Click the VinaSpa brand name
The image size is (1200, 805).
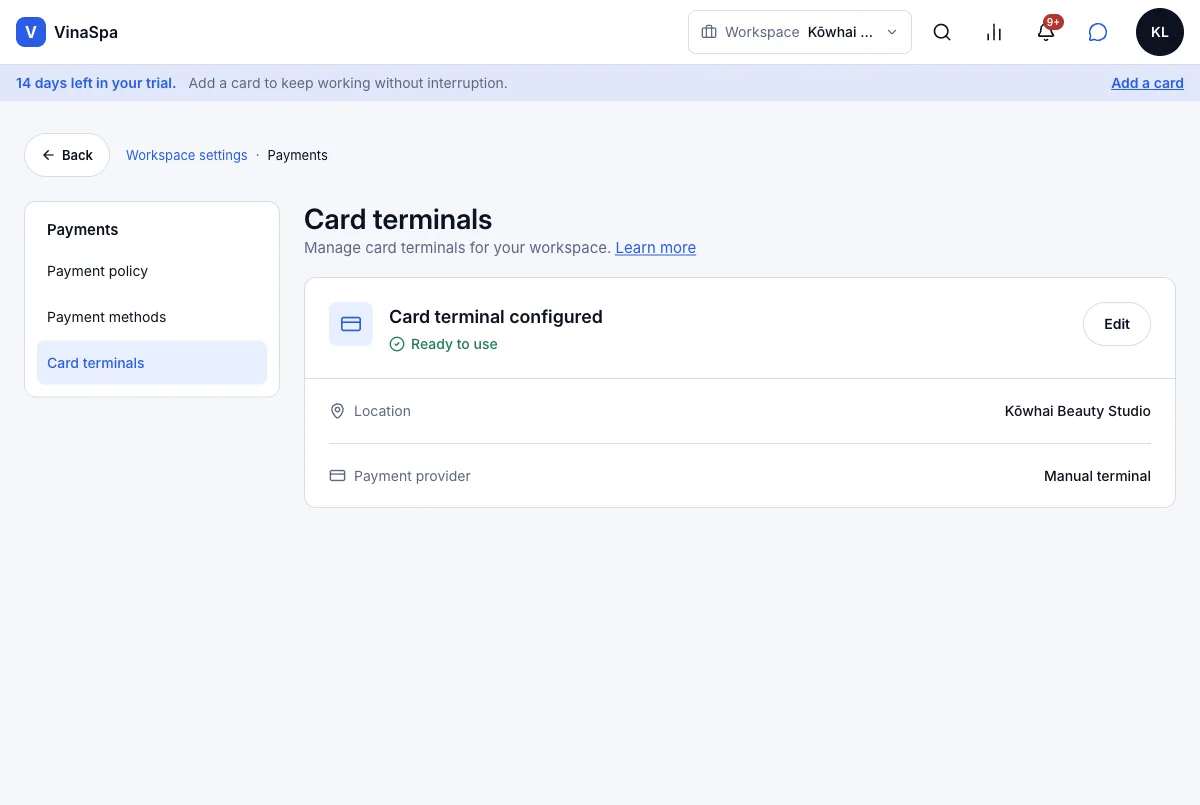point(86,32)
